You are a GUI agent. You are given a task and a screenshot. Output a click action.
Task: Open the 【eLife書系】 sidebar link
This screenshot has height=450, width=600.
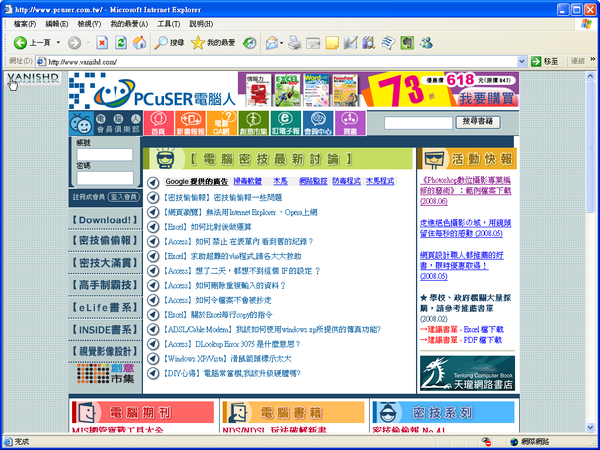tap(105, 307)
